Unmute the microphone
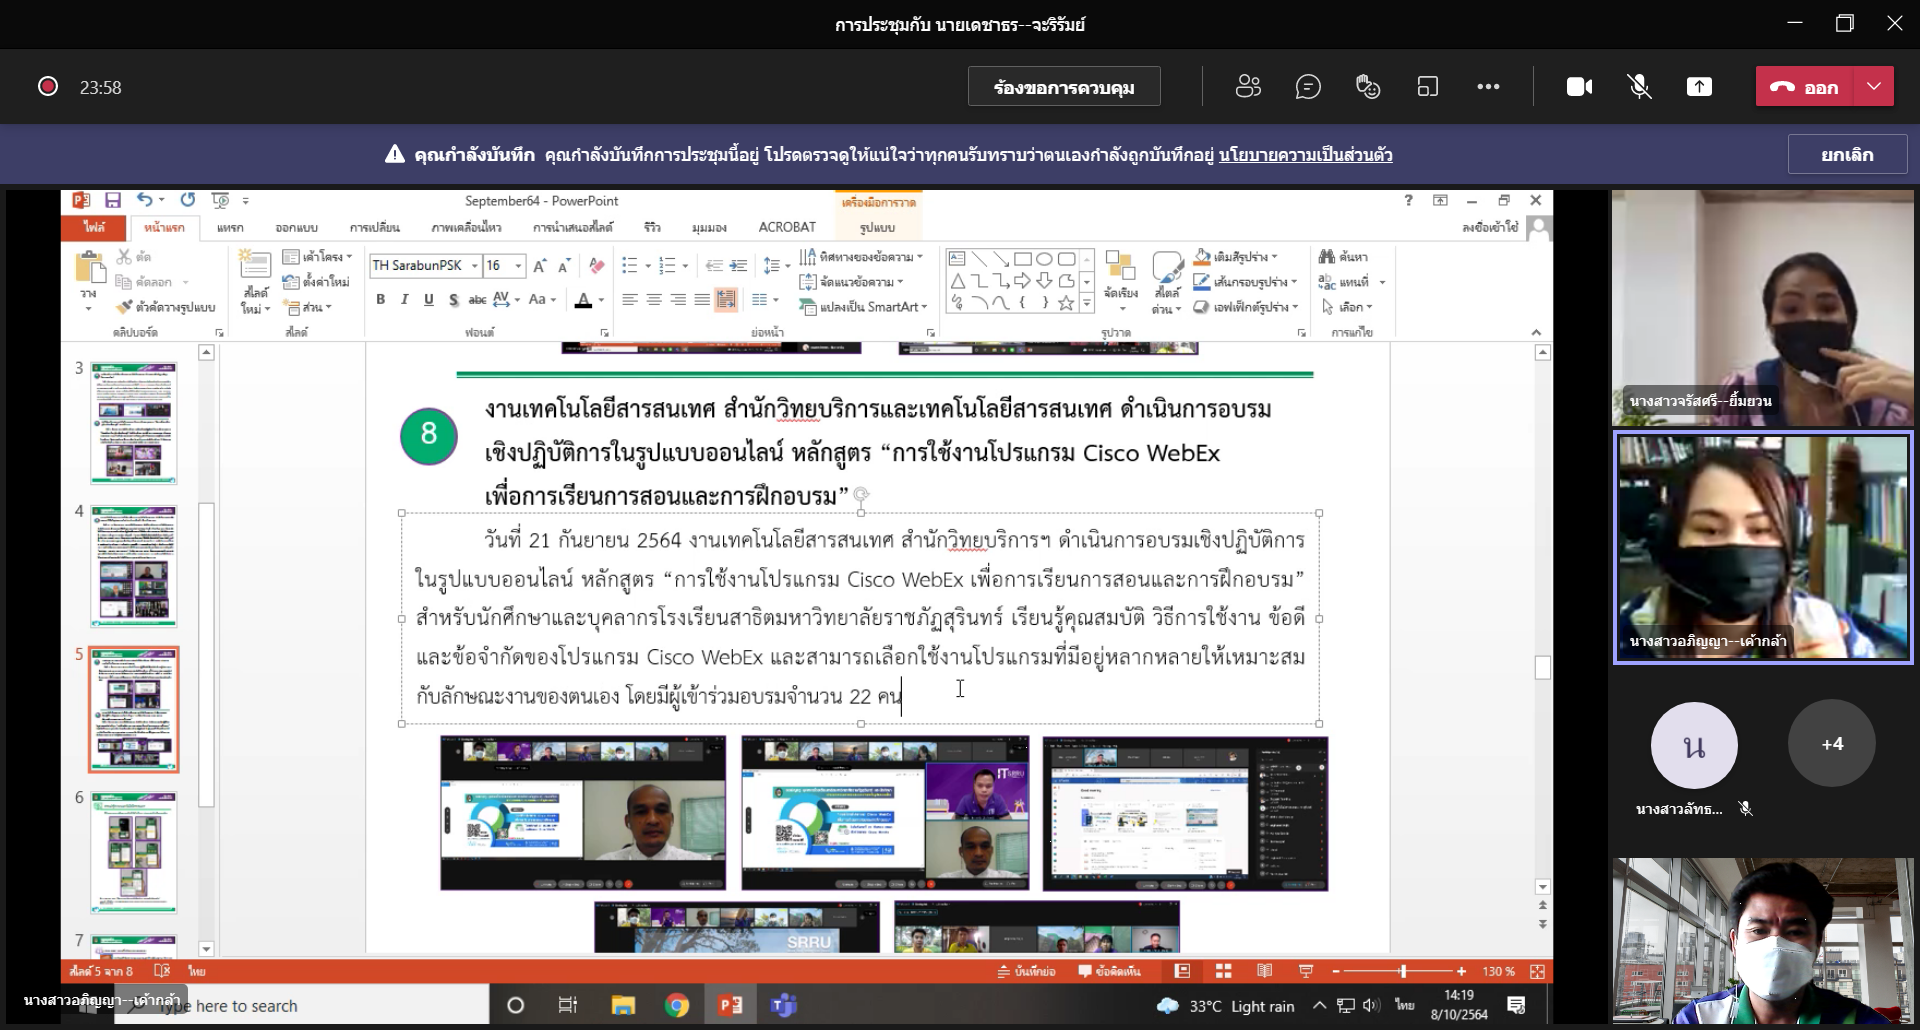Screen dimensions: 1920x1030 pyautogui.click(x=1639, y=87)
